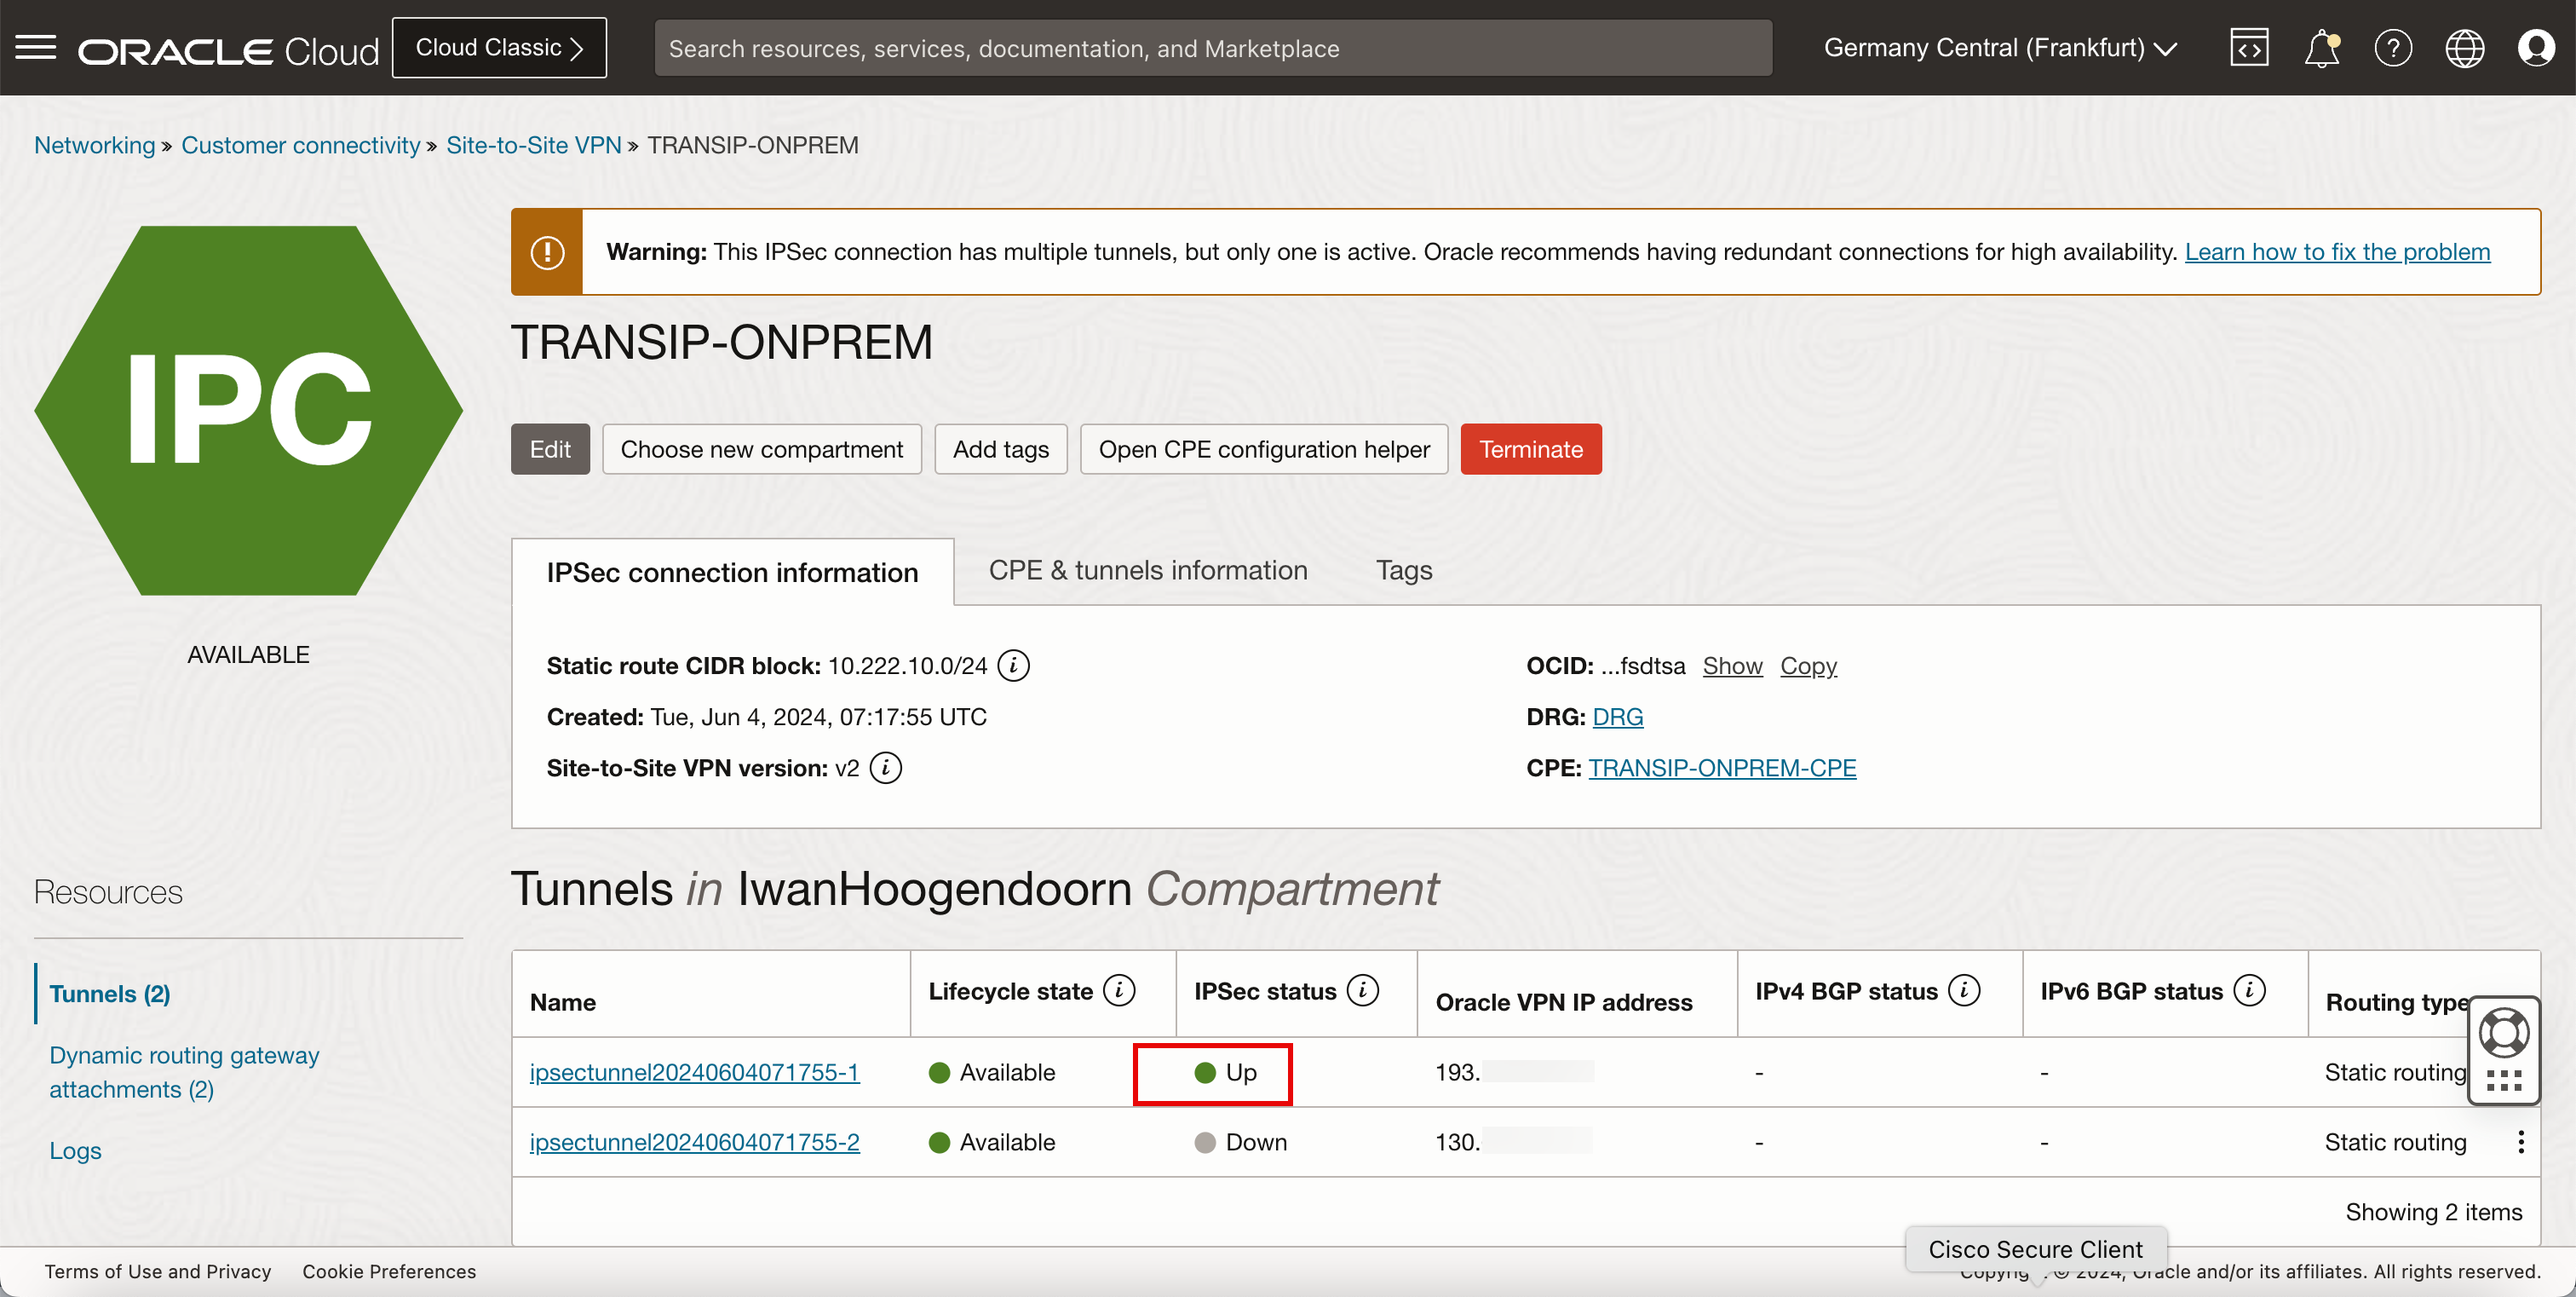This screenshot has width=2576, height=1297.
Task: Open the help question mark icon
Action: (x=2392, y=48)
